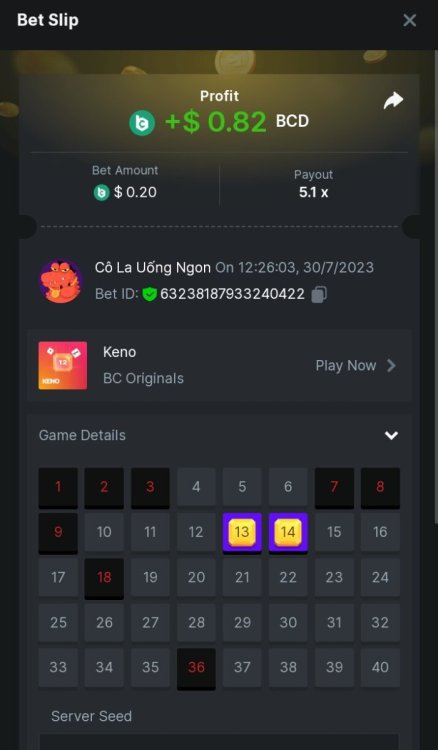Viewport: 438px width, 750px height.
Task: Select number tile 40 on the grid
Action: coord(380,668)
